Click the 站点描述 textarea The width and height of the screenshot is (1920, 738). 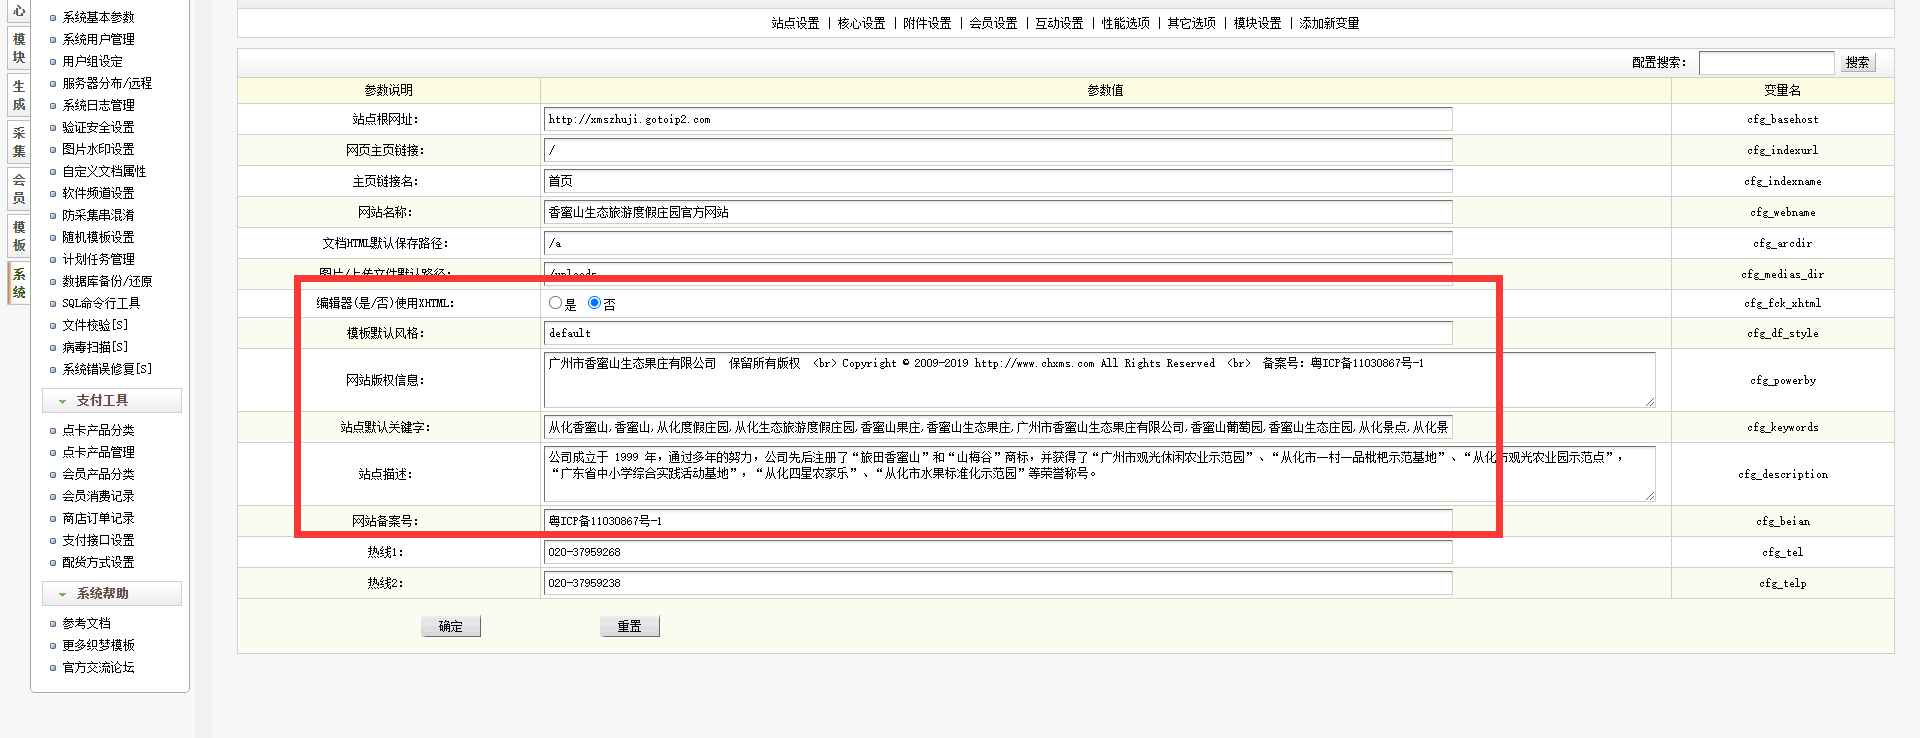click(x=1100, y=474)
